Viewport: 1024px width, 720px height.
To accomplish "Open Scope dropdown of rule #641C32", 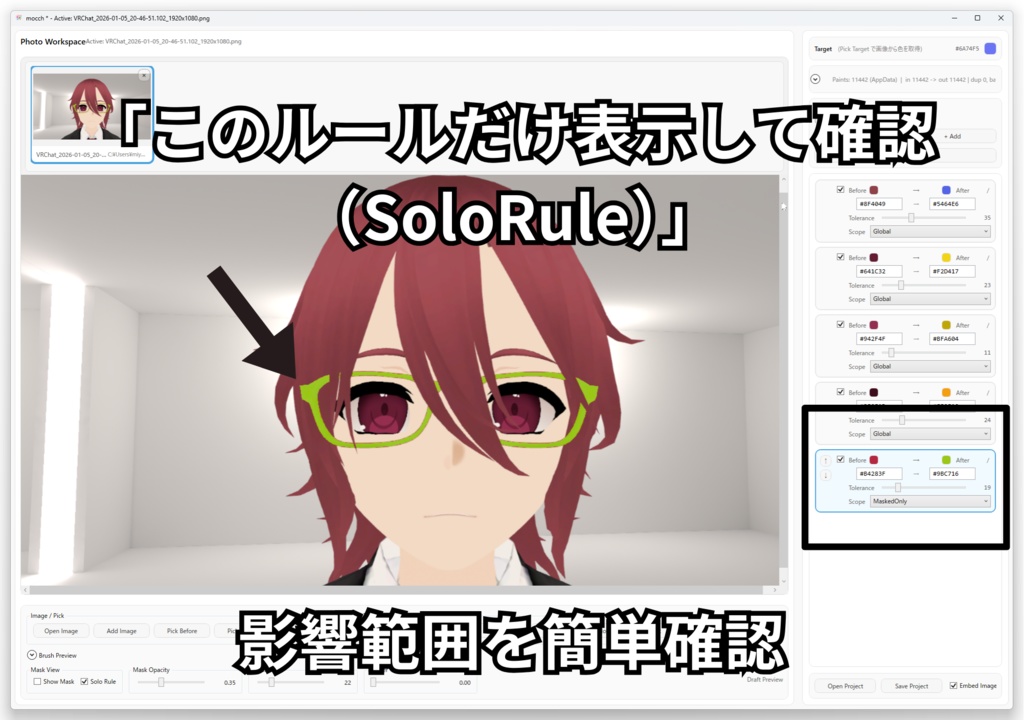I will tap(930, 299).
